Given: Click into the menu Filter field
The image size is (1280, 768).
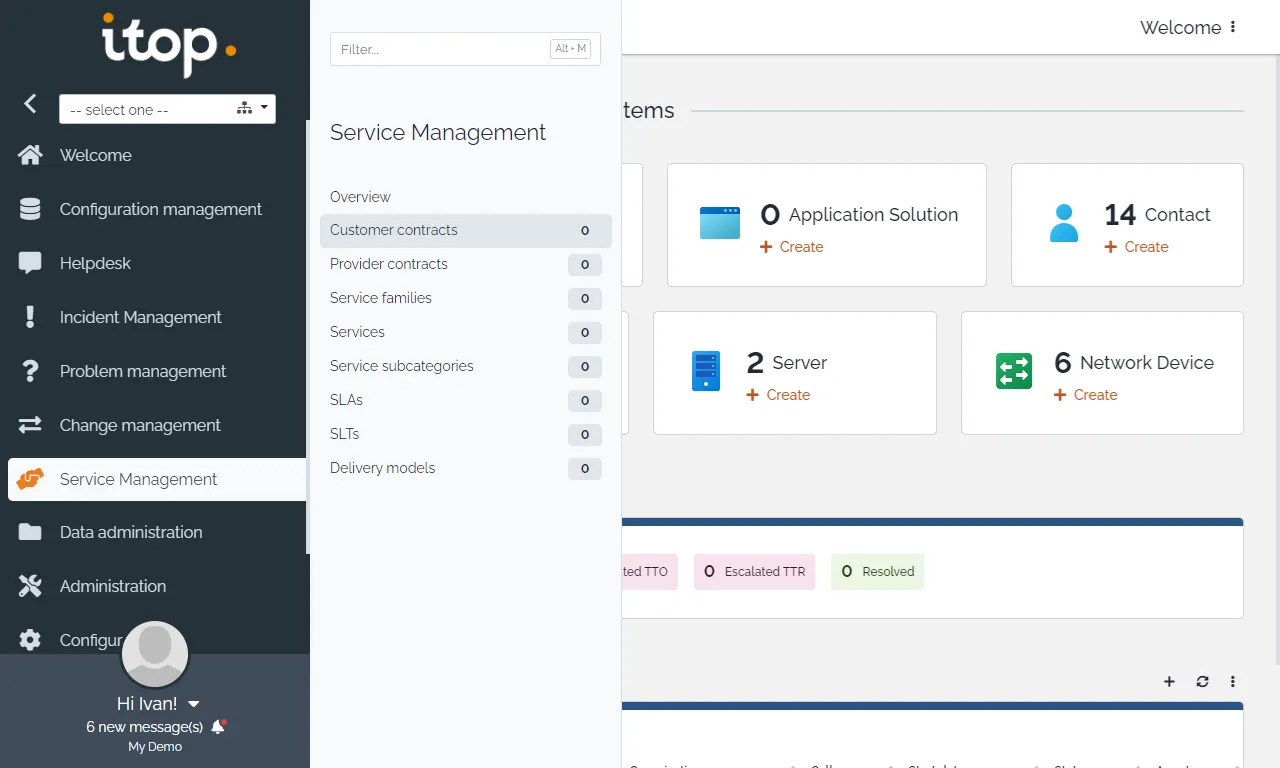Looking at the screenshot, I should [x=465, y=49].
